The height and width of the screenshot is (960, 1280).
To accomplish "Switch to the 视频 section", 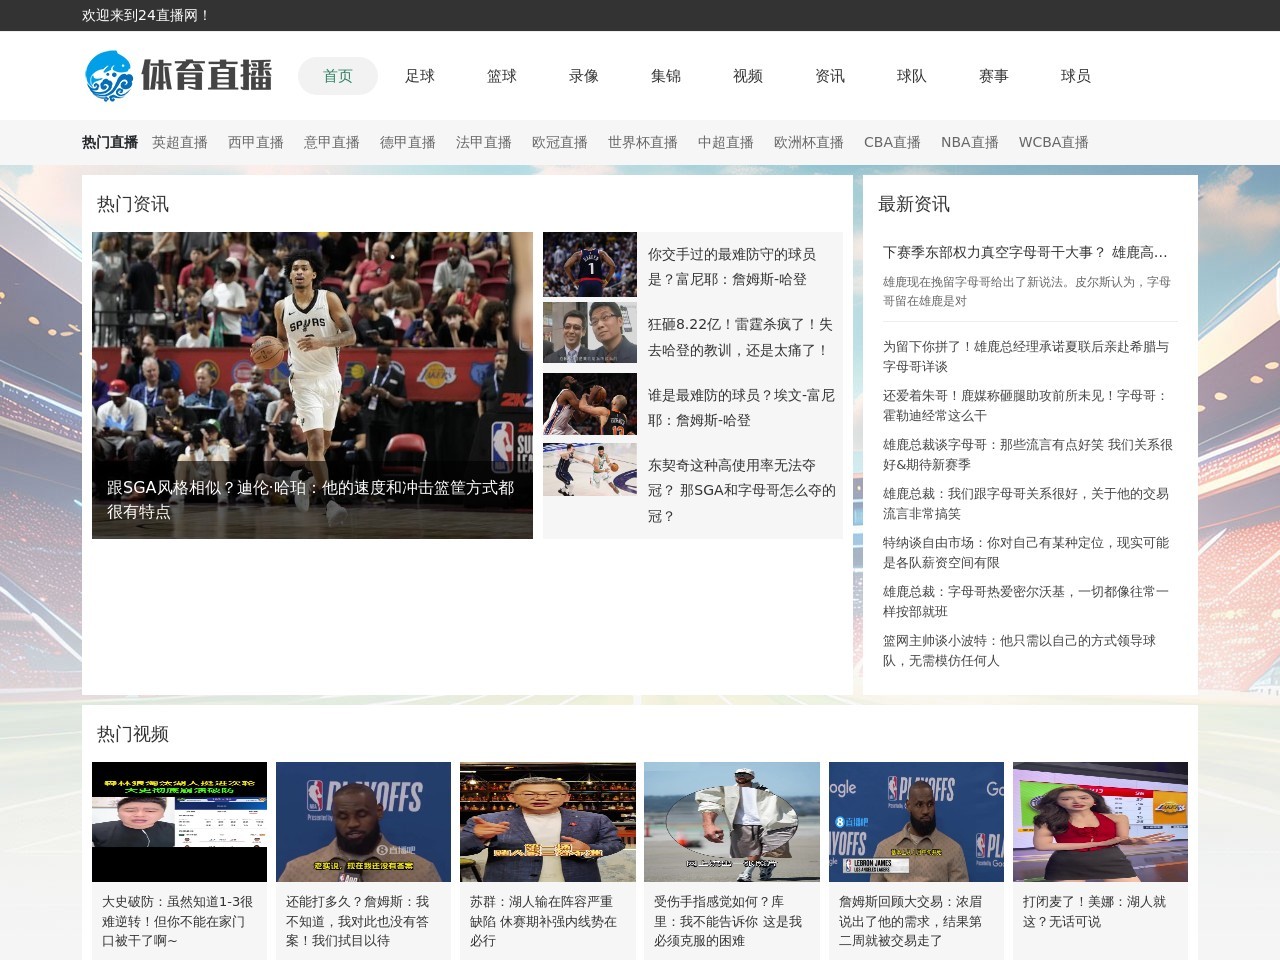I will (748, 76).
